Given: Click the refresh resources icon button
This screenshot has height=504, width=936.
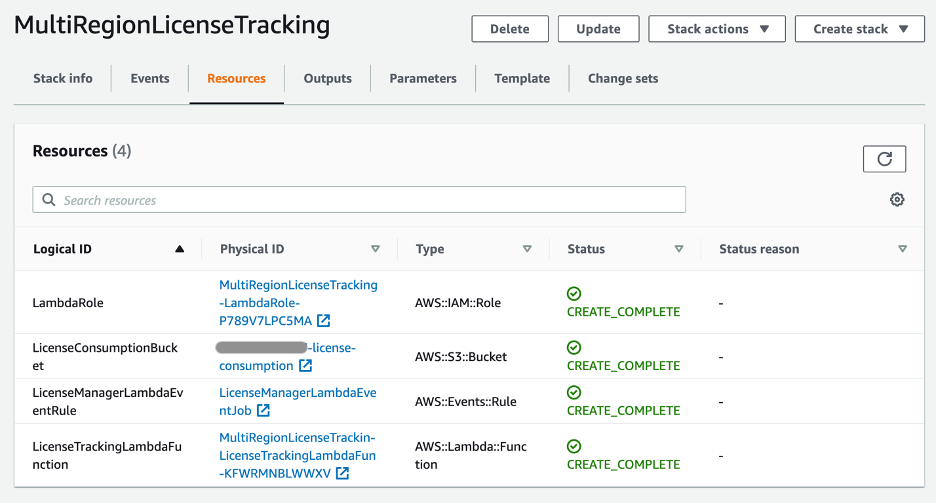Looking at the screenshot, I should pyautogui.click(x=884, y=159).
